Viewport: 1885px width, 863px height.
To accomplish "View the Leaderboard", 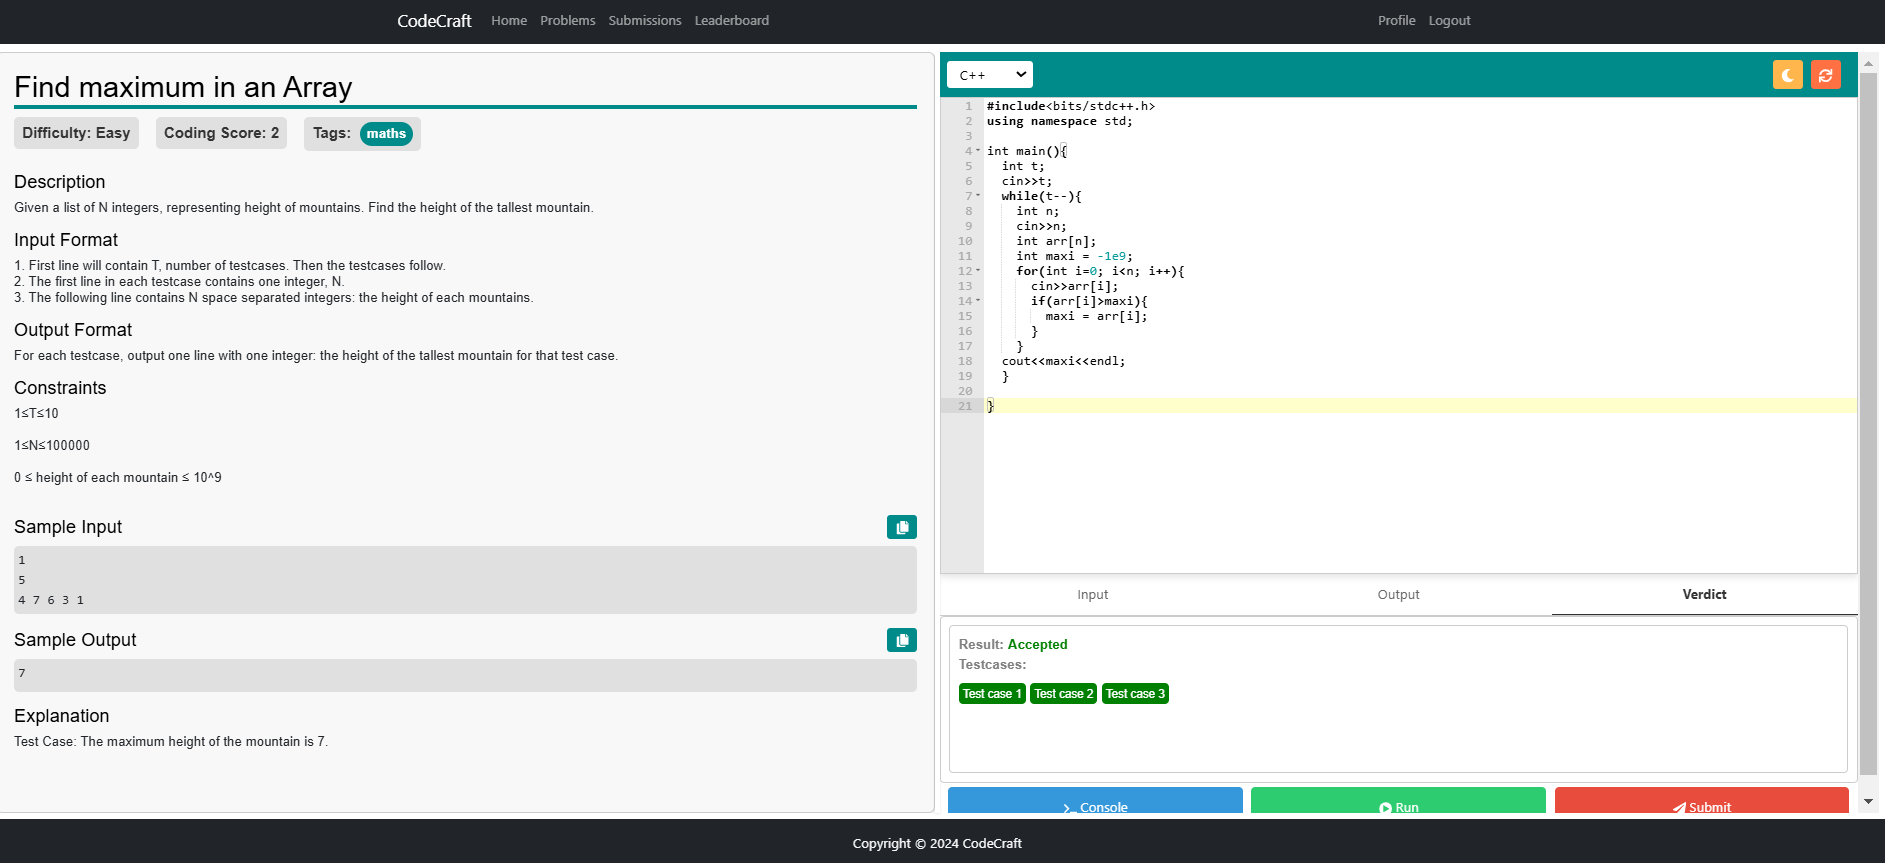I will click(732, 21).
